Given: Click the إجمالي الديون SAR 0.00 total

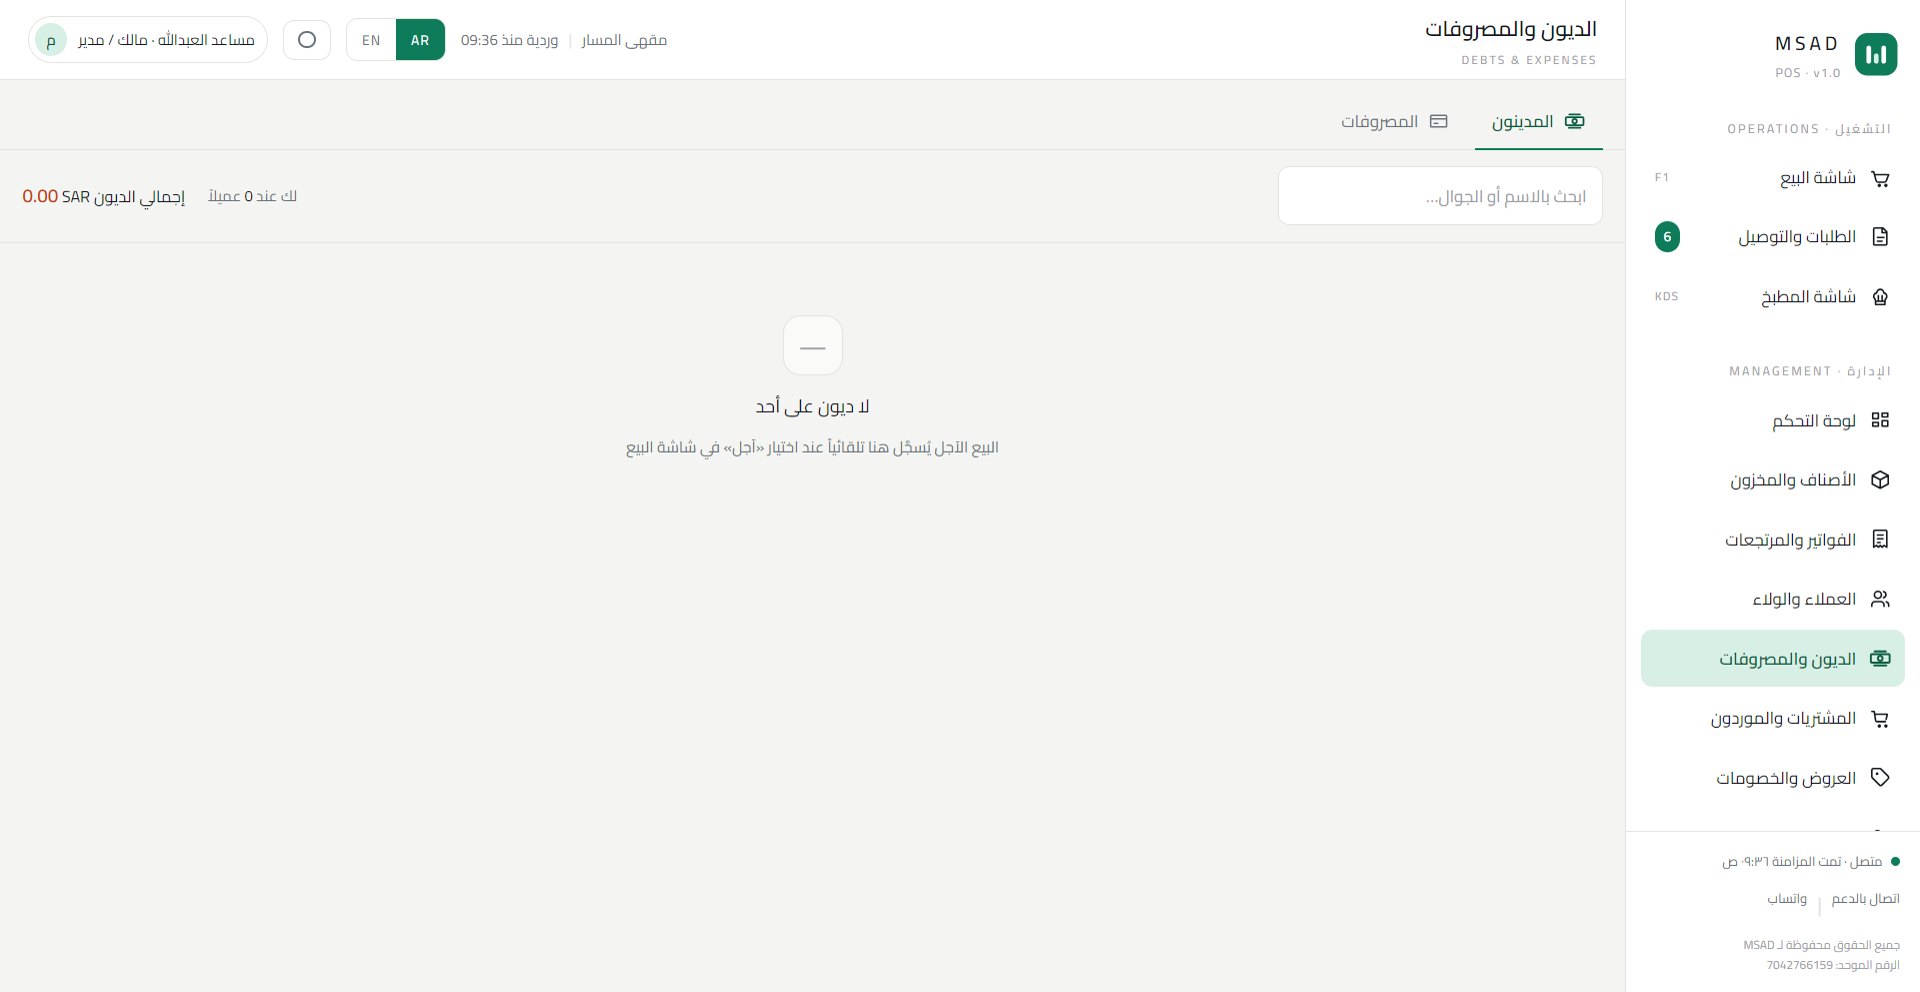Looking at the screenshot, I should click(x=104, y=197).
